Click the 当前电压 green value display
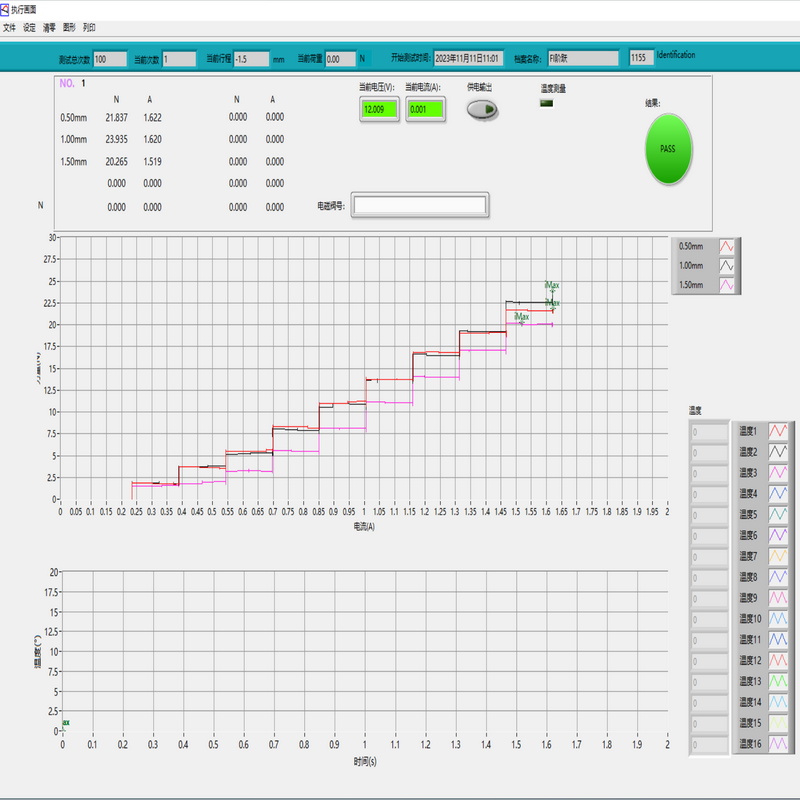This screenshot has height=800, width=800. (379, 109)
